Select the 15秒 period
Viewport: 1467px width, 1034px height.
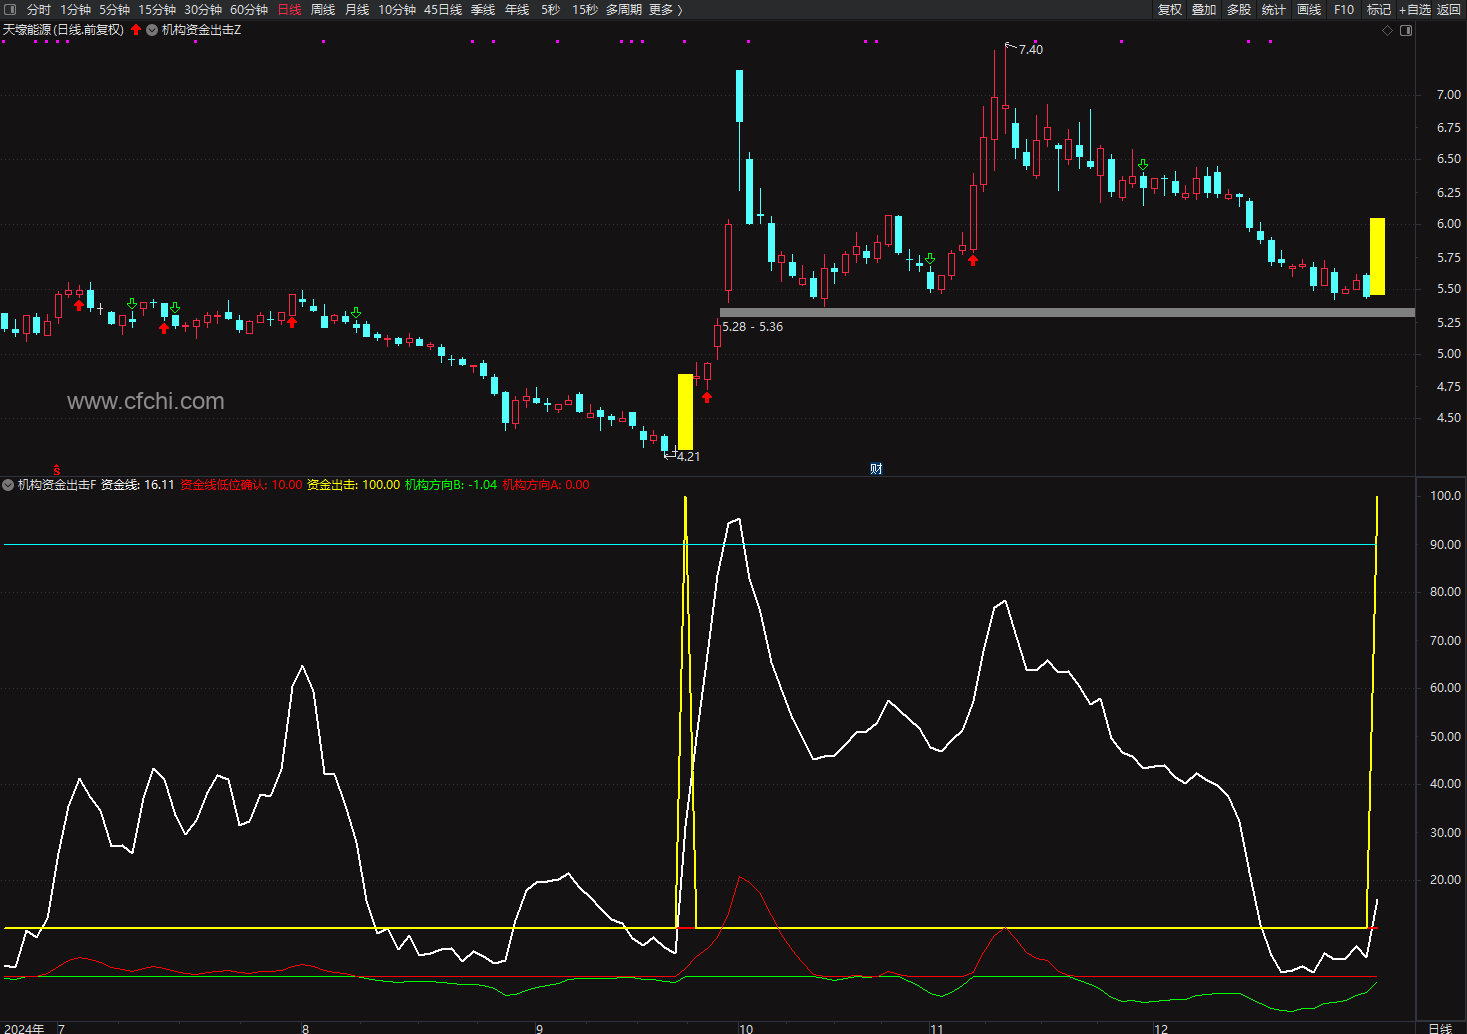(585, 9)
